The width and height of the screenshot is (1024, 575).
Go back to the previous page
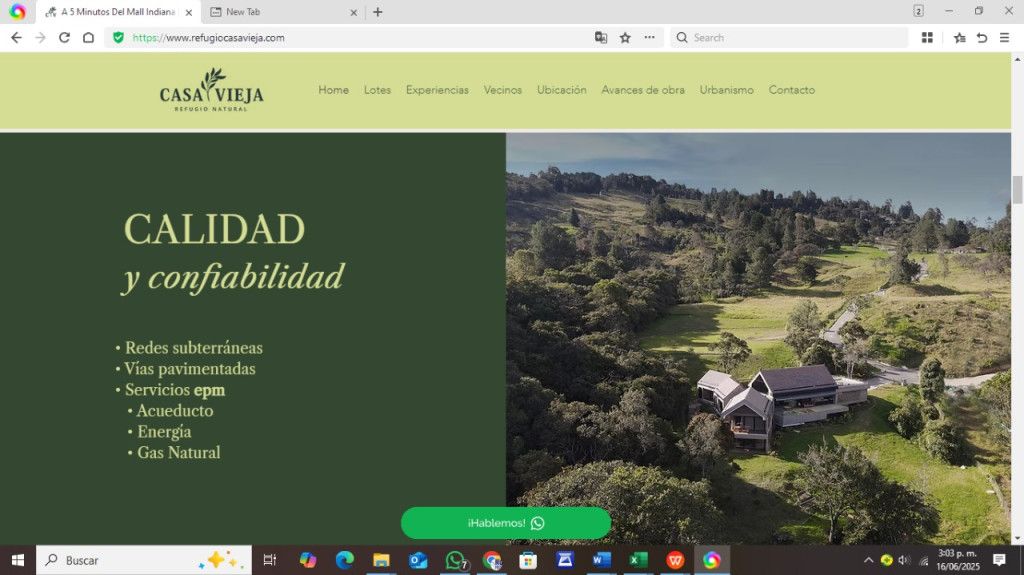point(16,38)
